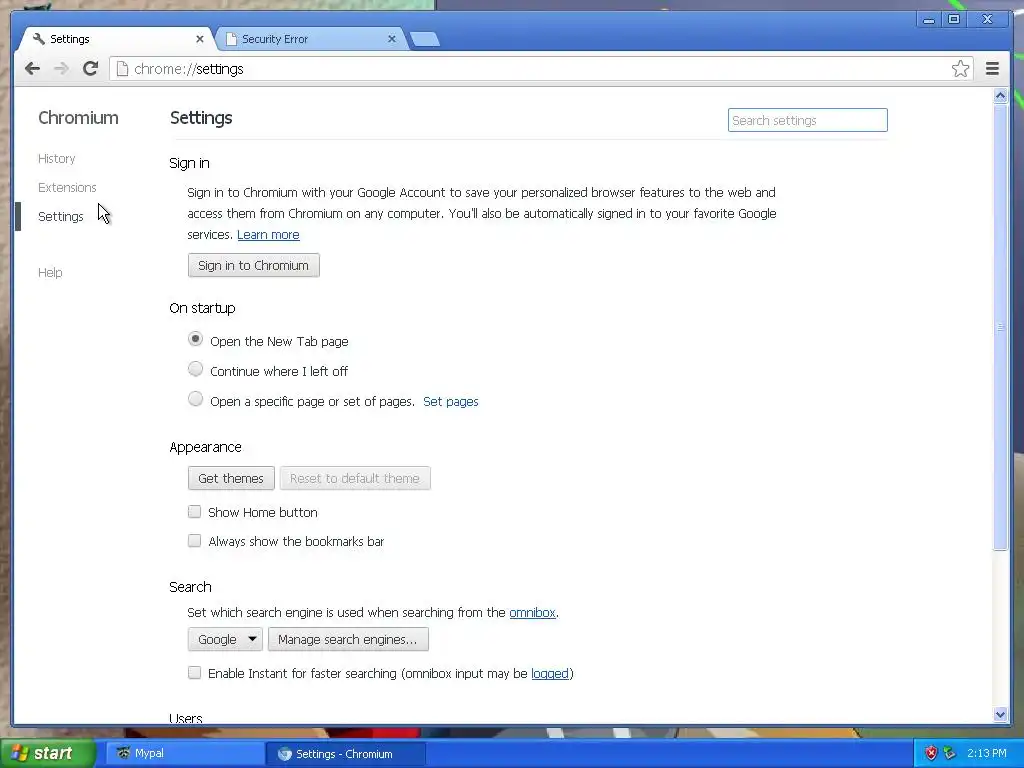Open the Google search engine dropdown
Viewport: 1024px width, 768px height.
[225, 639]
